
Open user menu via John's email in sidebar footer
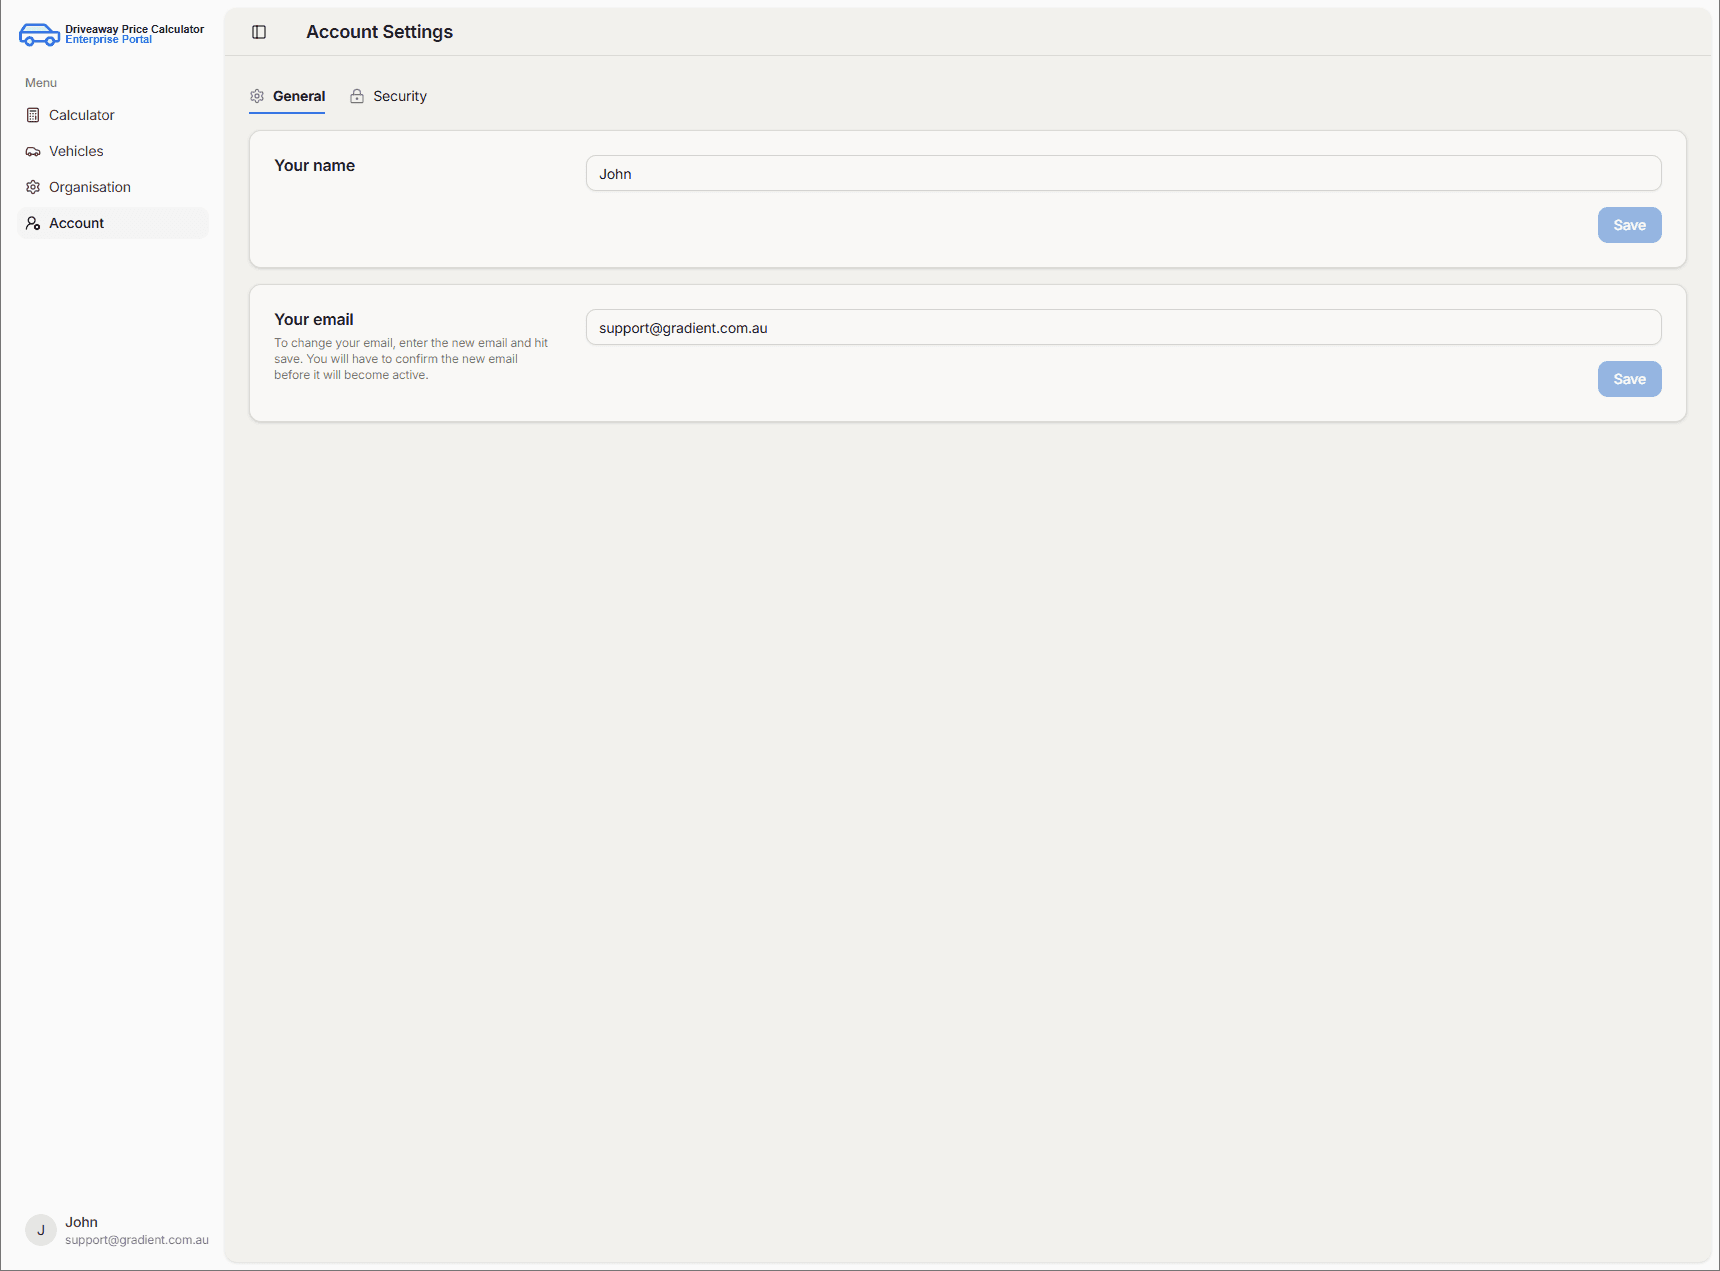click(137, 1240)
